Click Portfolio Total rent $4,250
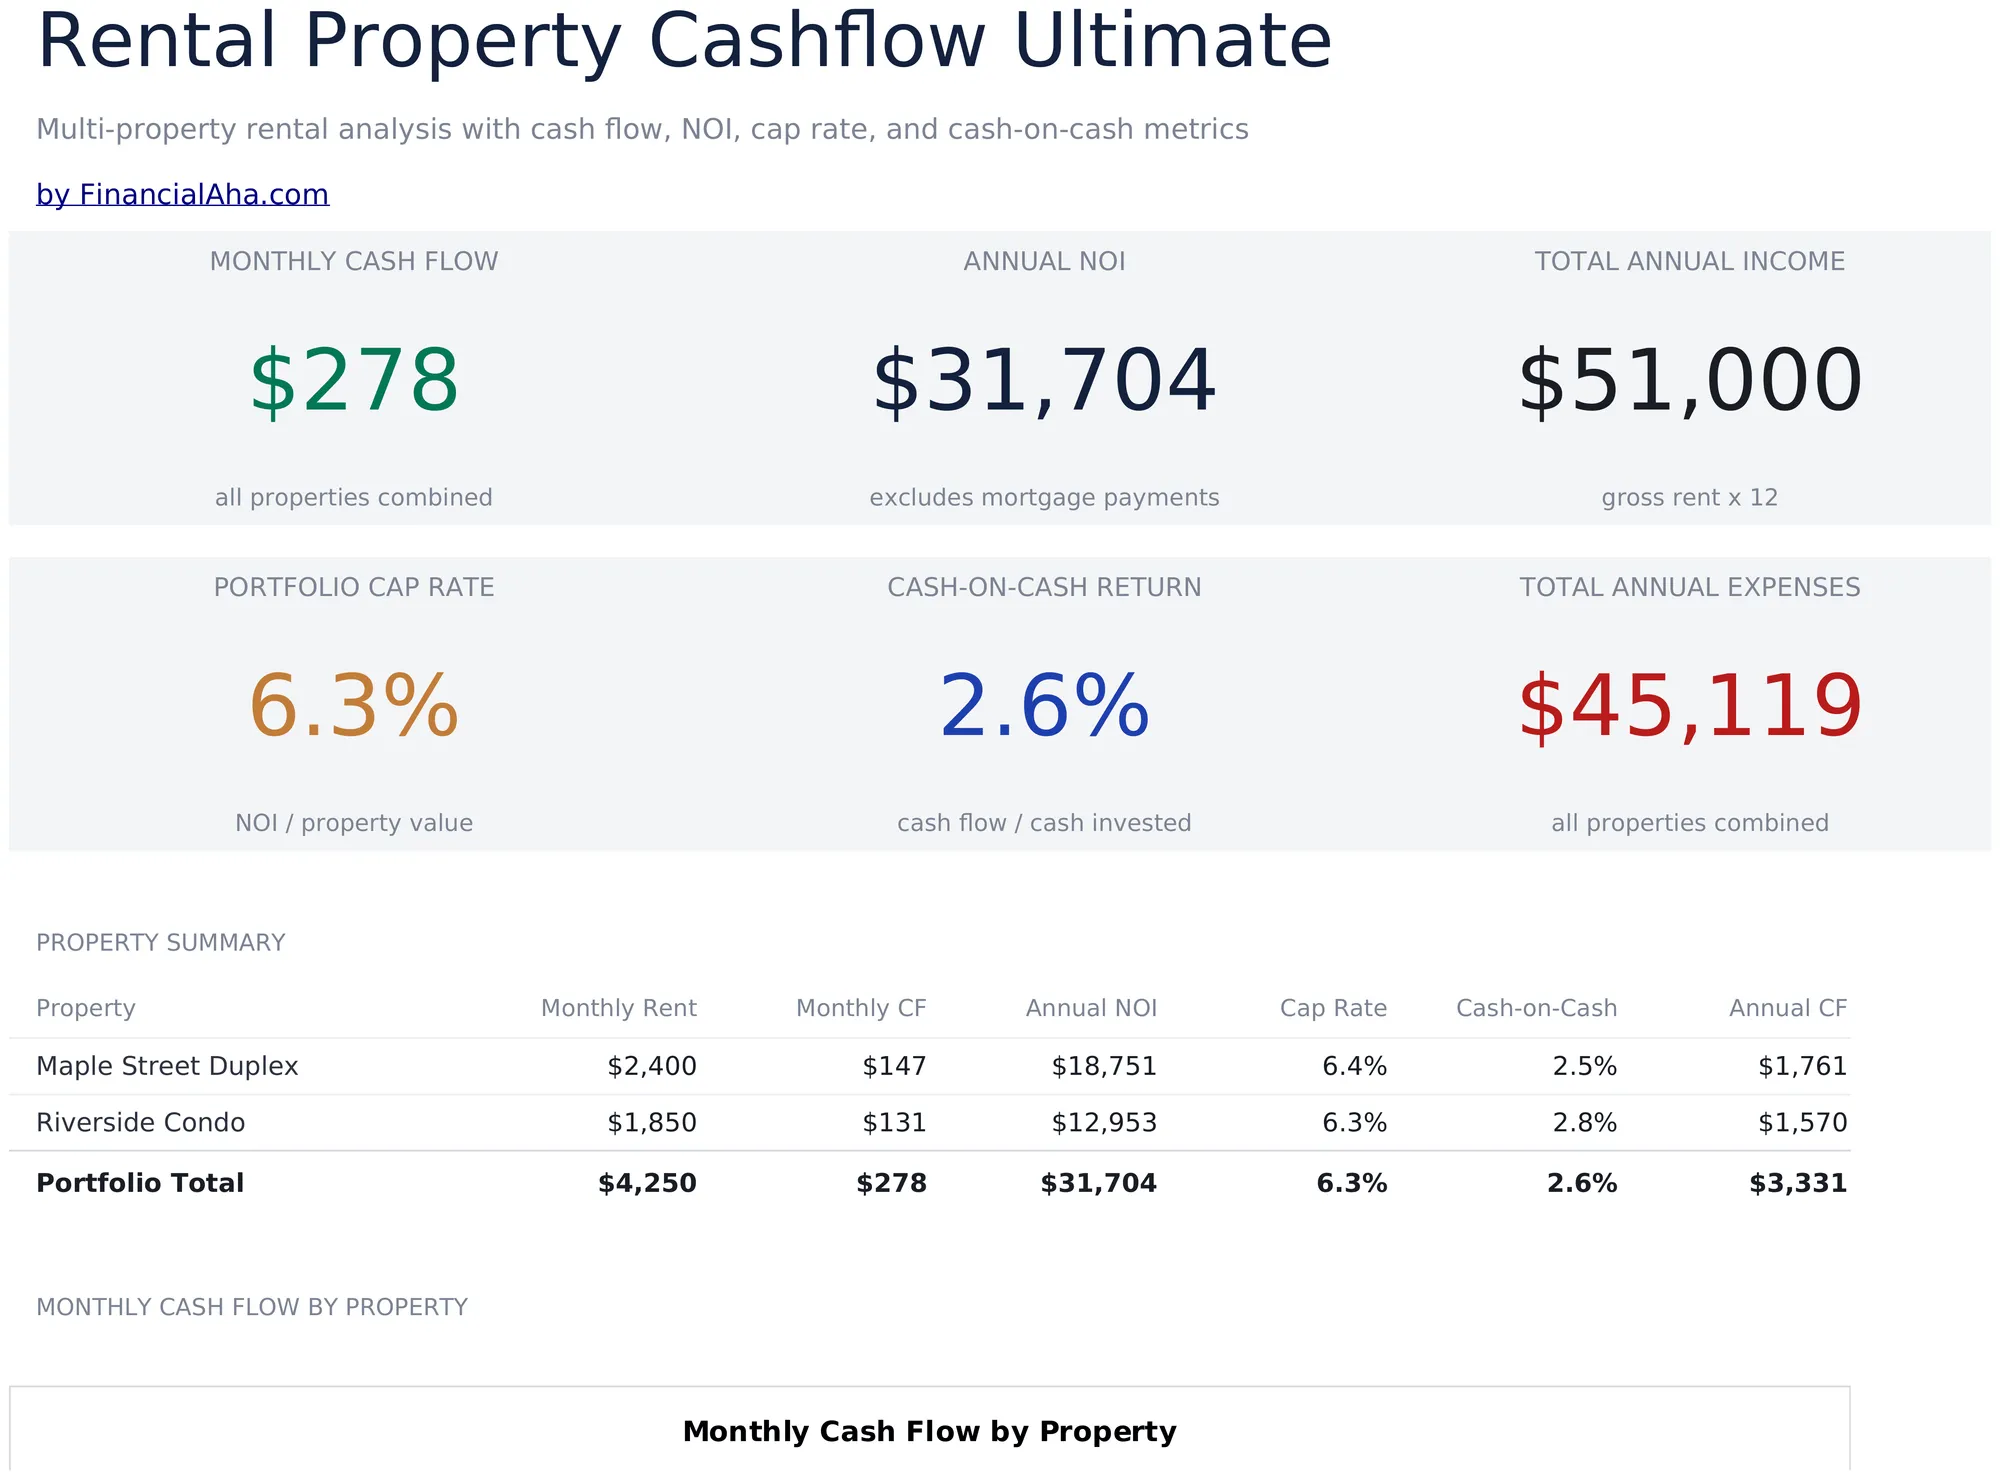2000x1479 pixels. (x=647, y=1183)
